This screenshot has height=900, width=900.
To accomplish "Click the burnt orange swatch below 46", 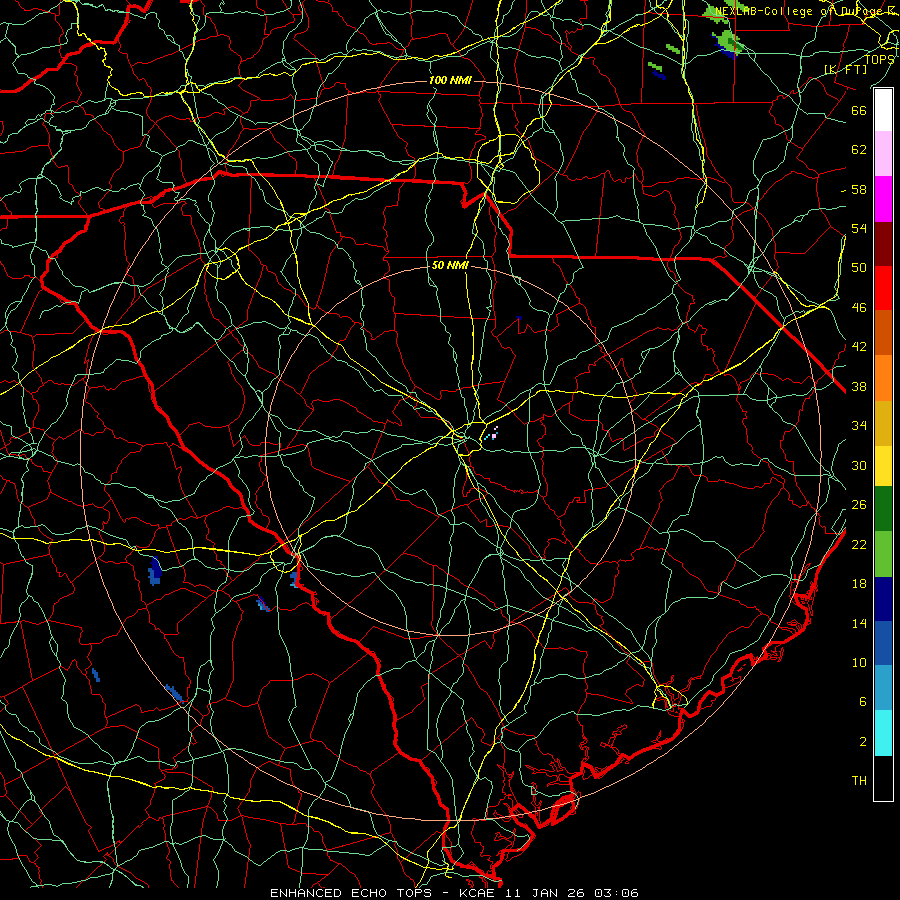I will (883, 333).
